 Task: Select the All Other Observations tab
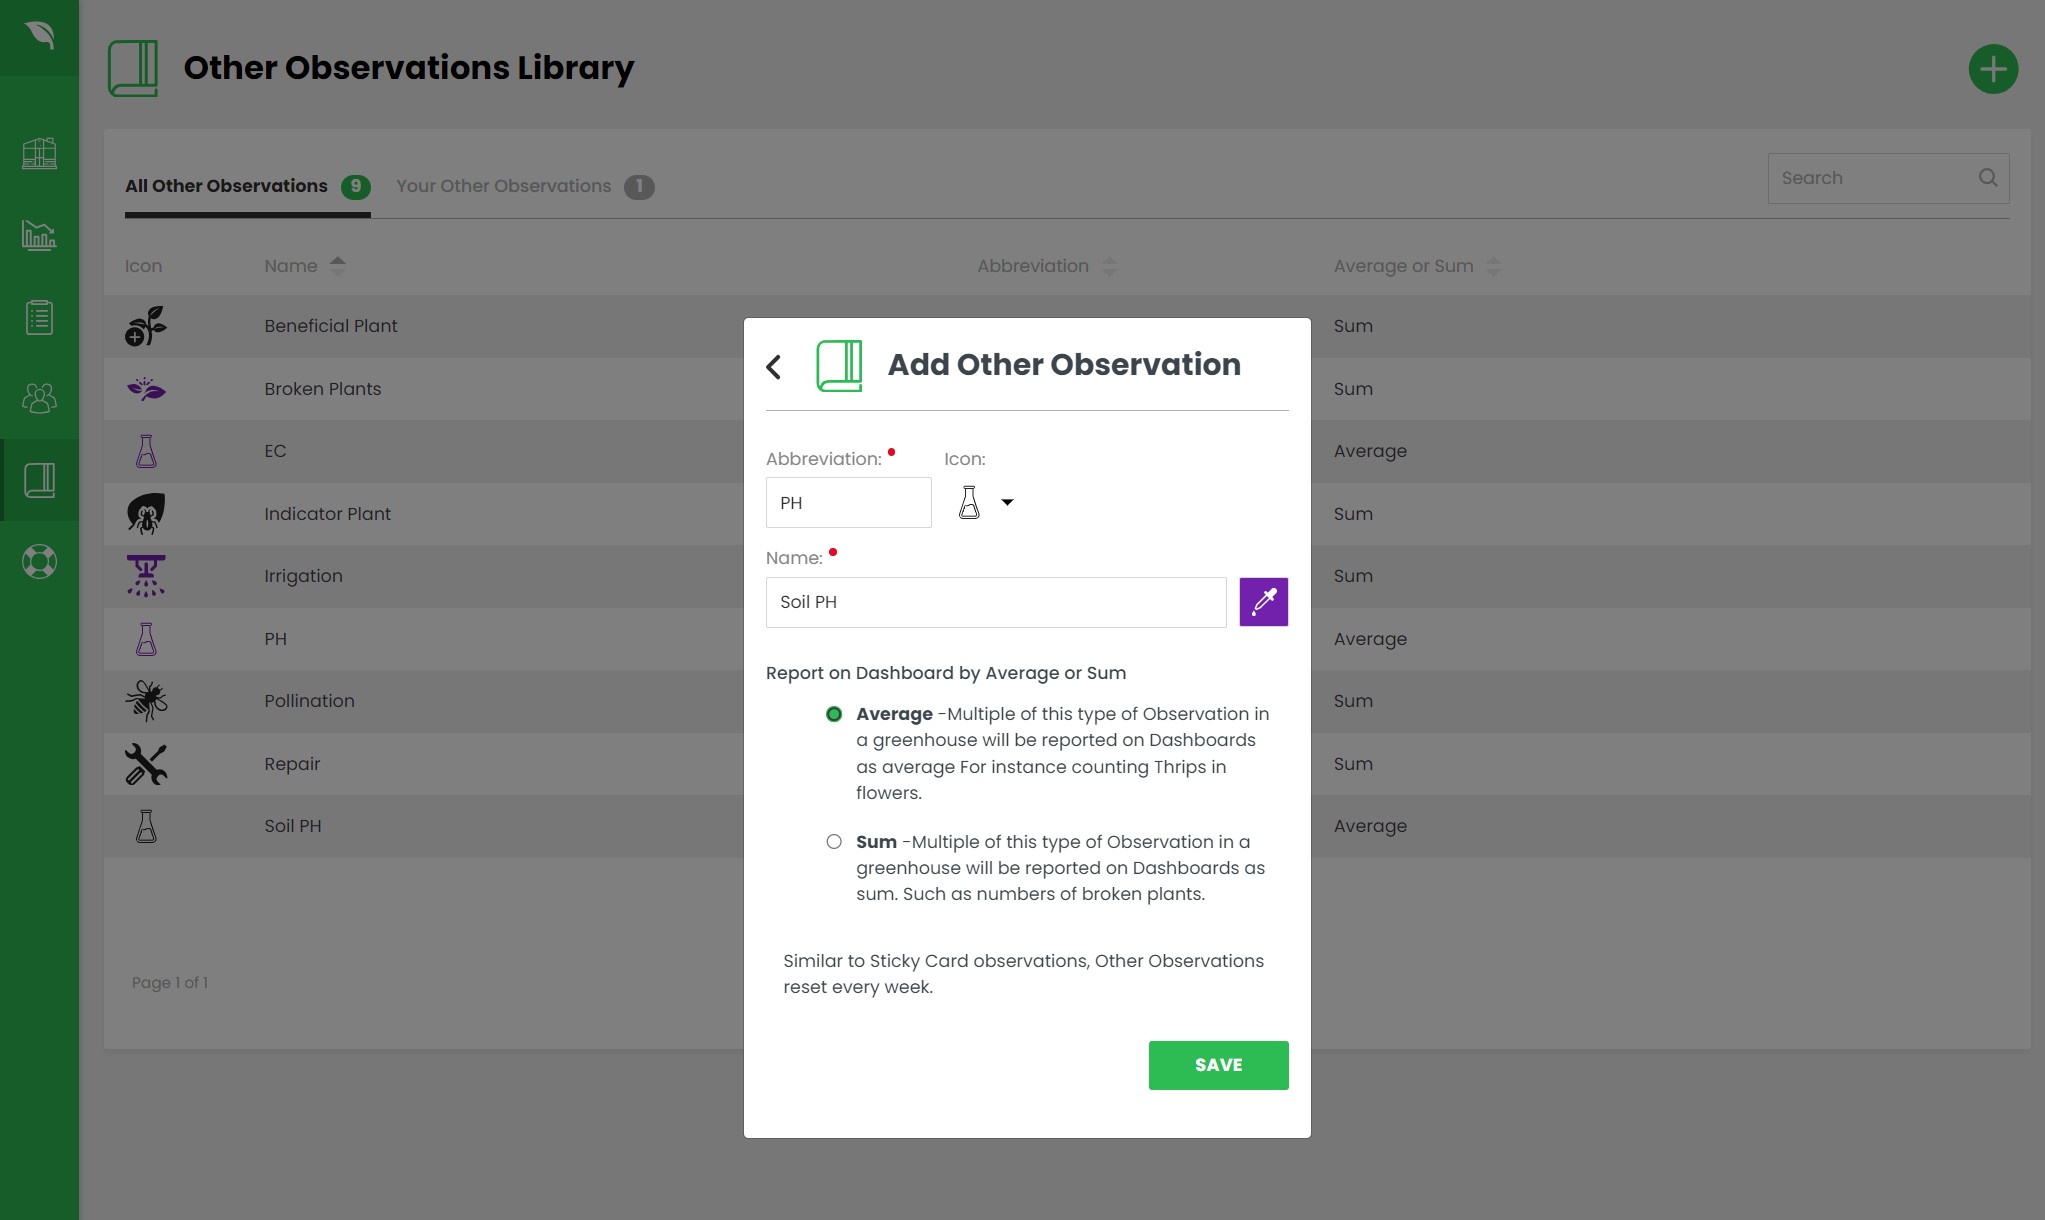coord(227,186)
